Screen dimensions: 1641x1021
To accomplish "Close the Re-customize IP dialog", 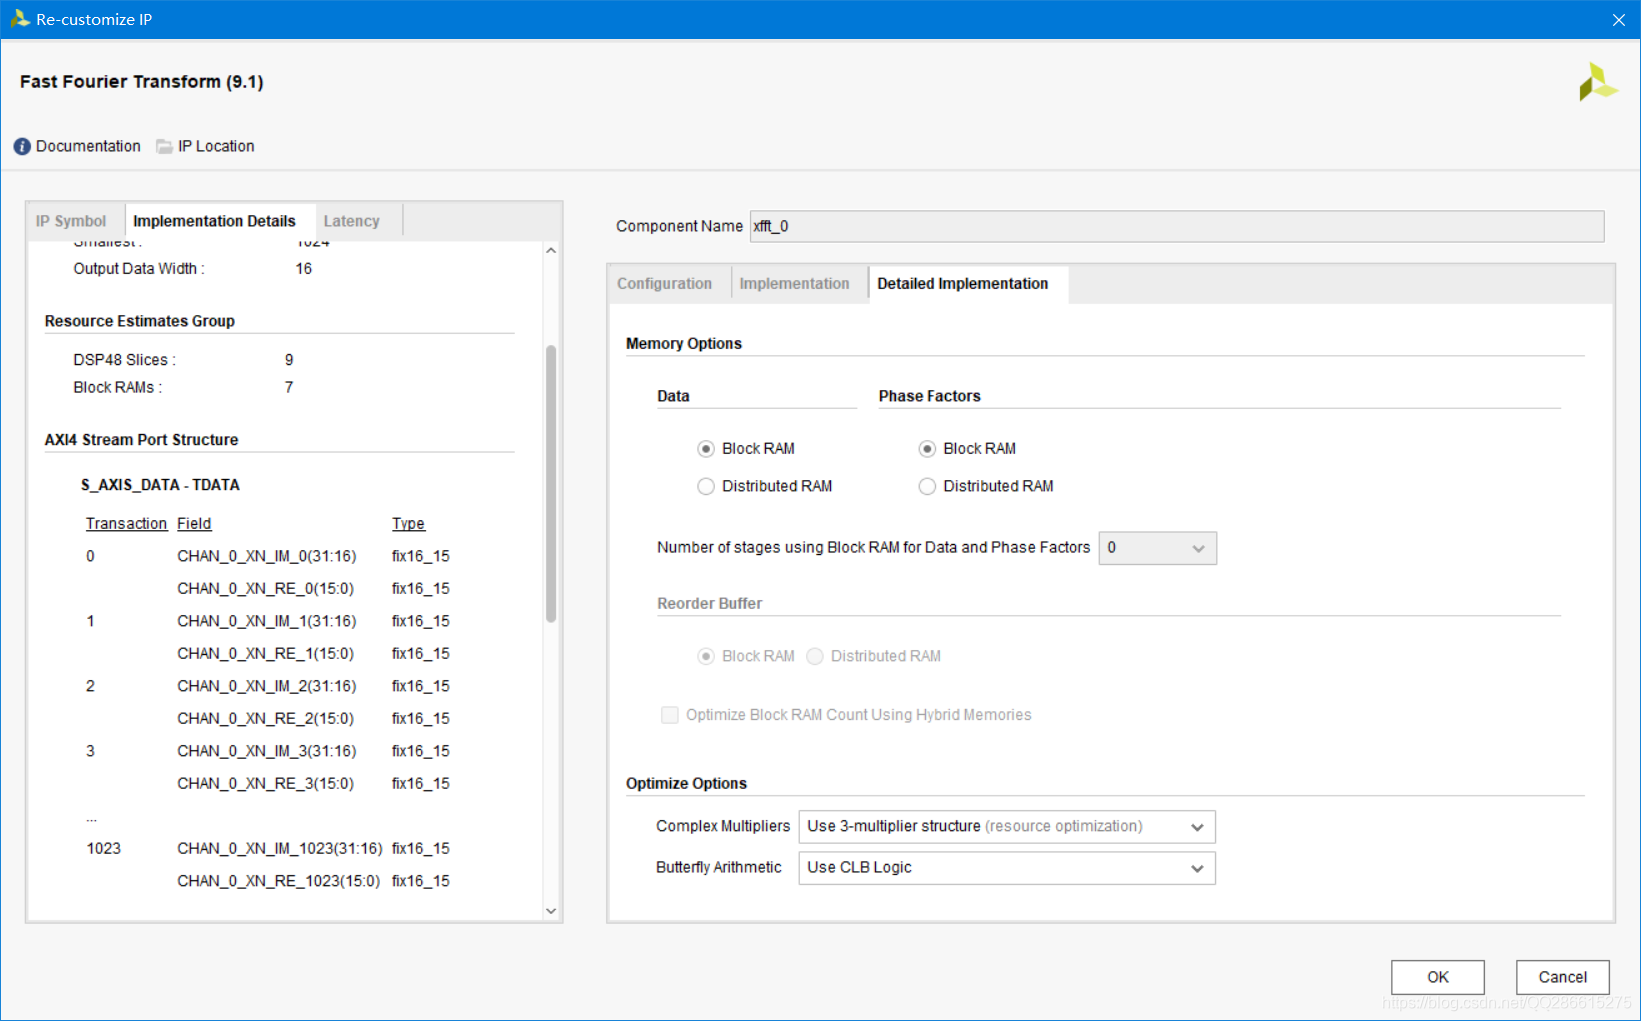I will 1619,20.
